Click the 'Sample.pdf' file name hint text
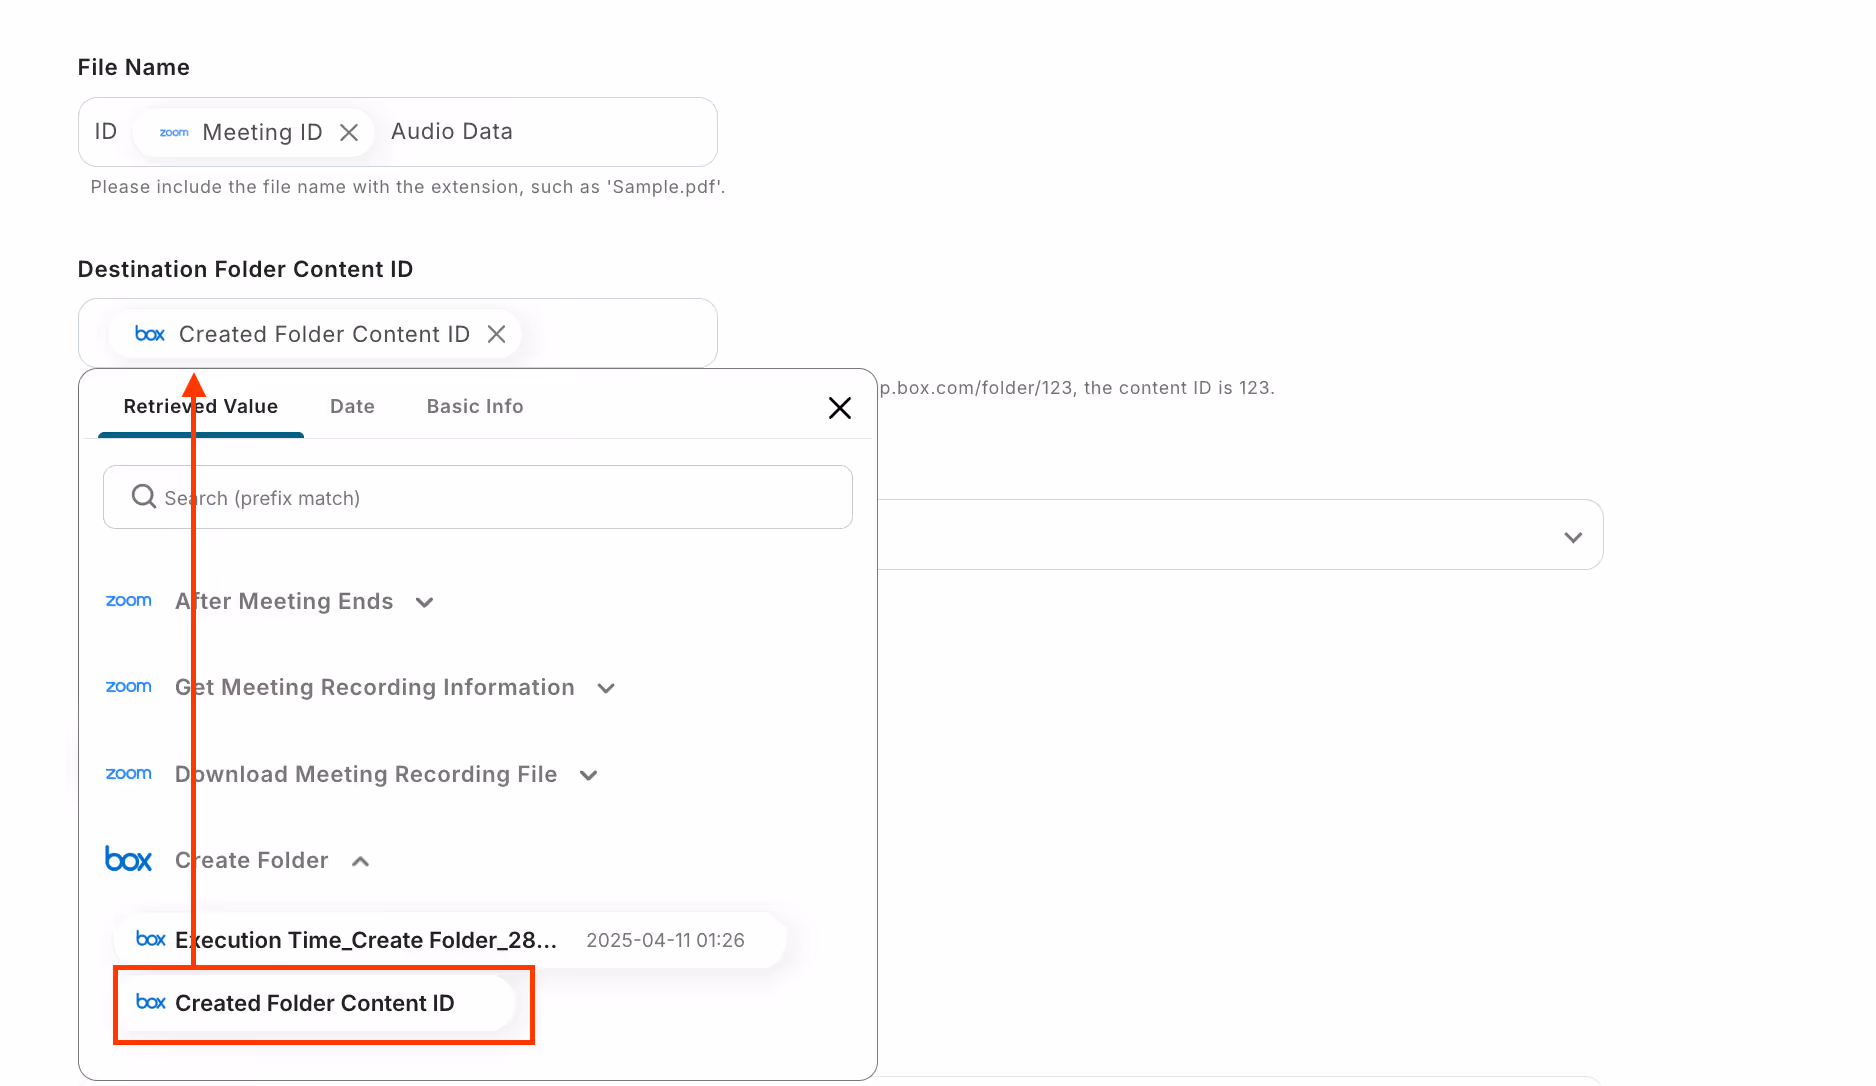 [408, 187]
